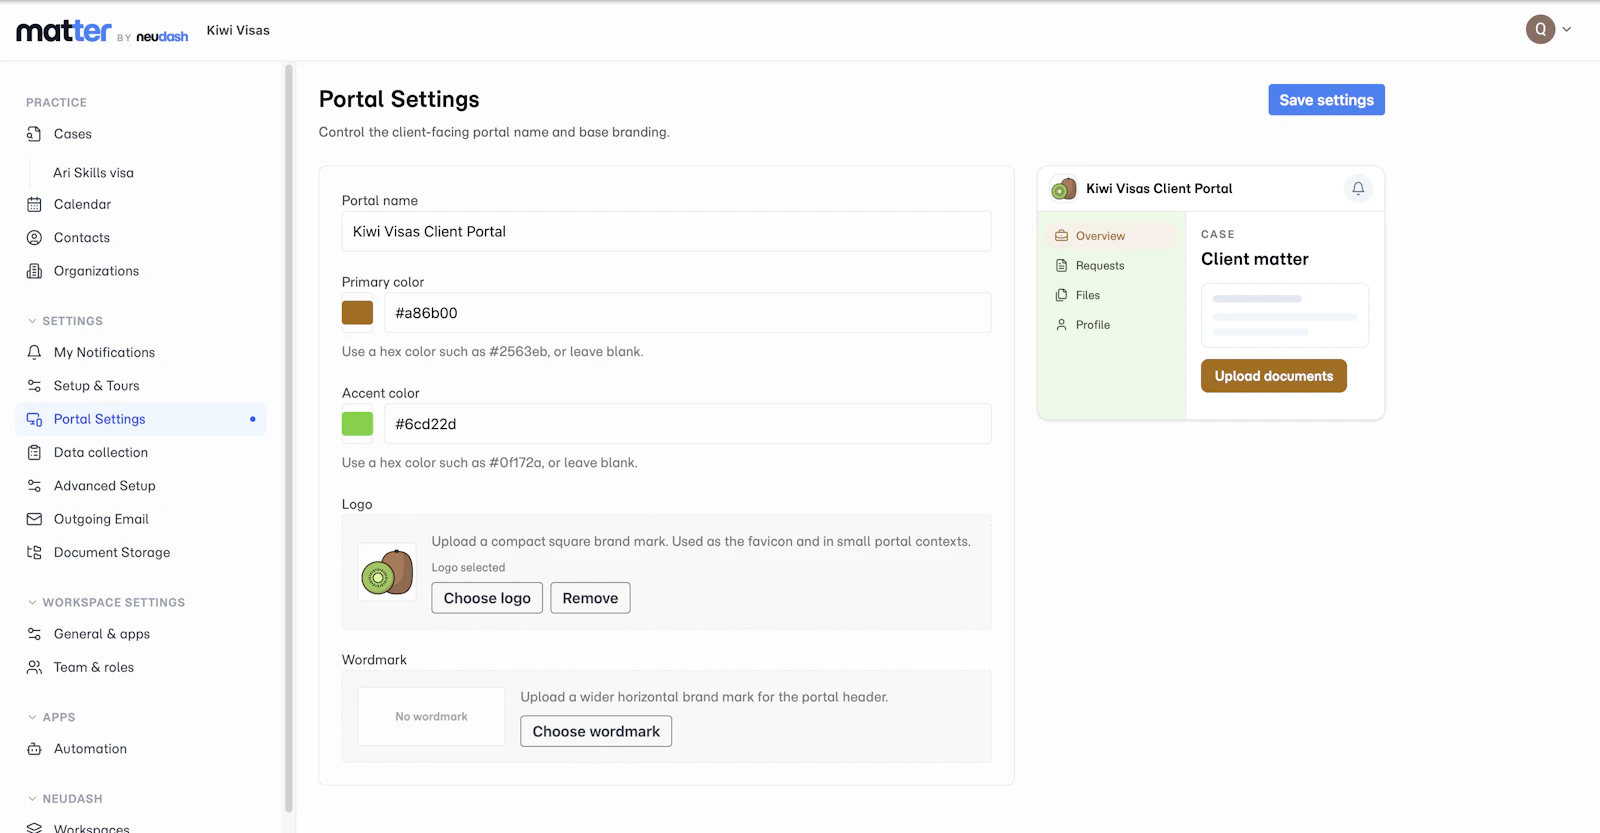Click the General & apps icon

34,634
